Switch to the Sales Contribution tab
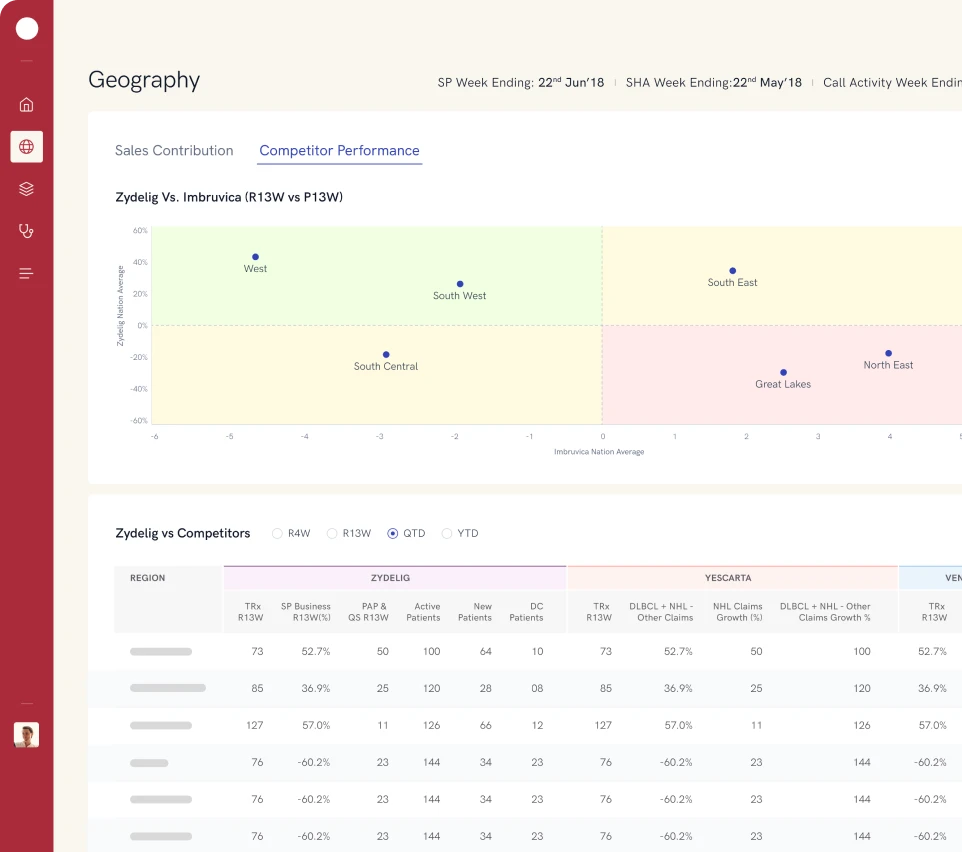The image size is (962, 852). point(174,150)
